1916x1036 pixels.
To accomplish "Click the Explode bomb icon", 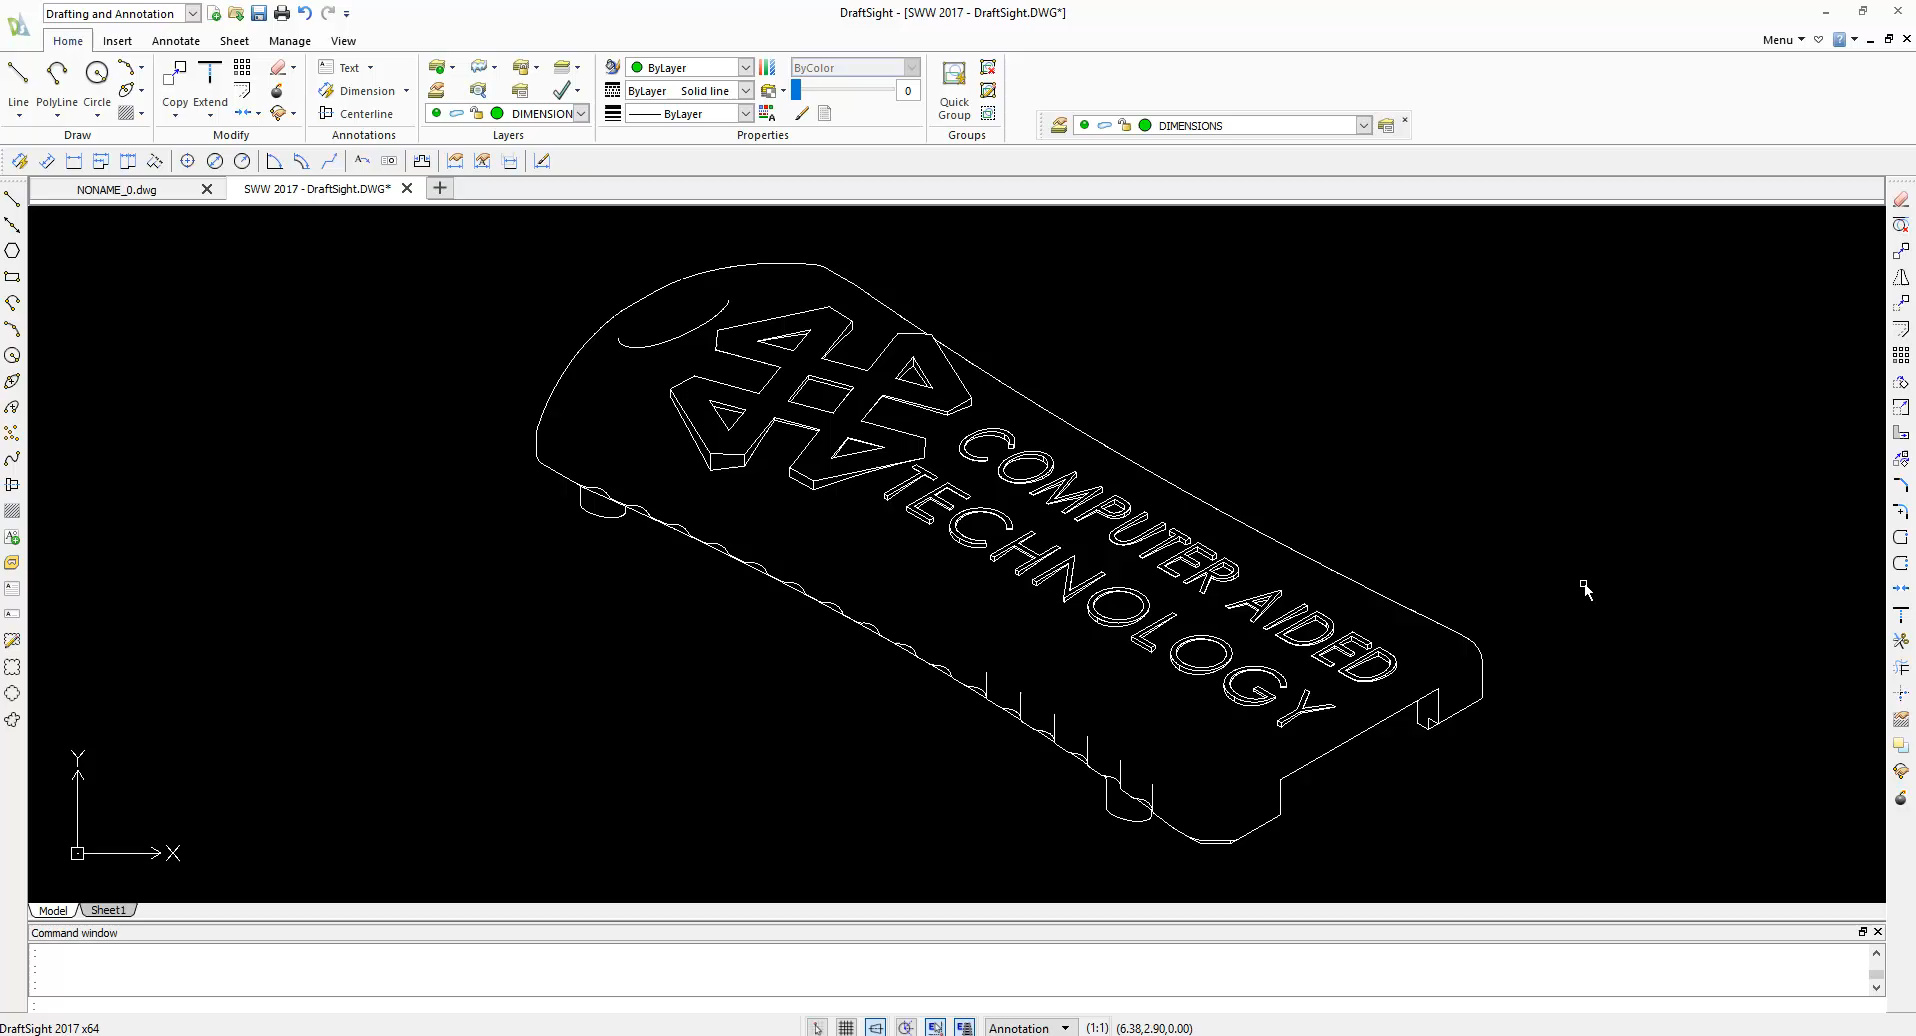I will 277,90.
